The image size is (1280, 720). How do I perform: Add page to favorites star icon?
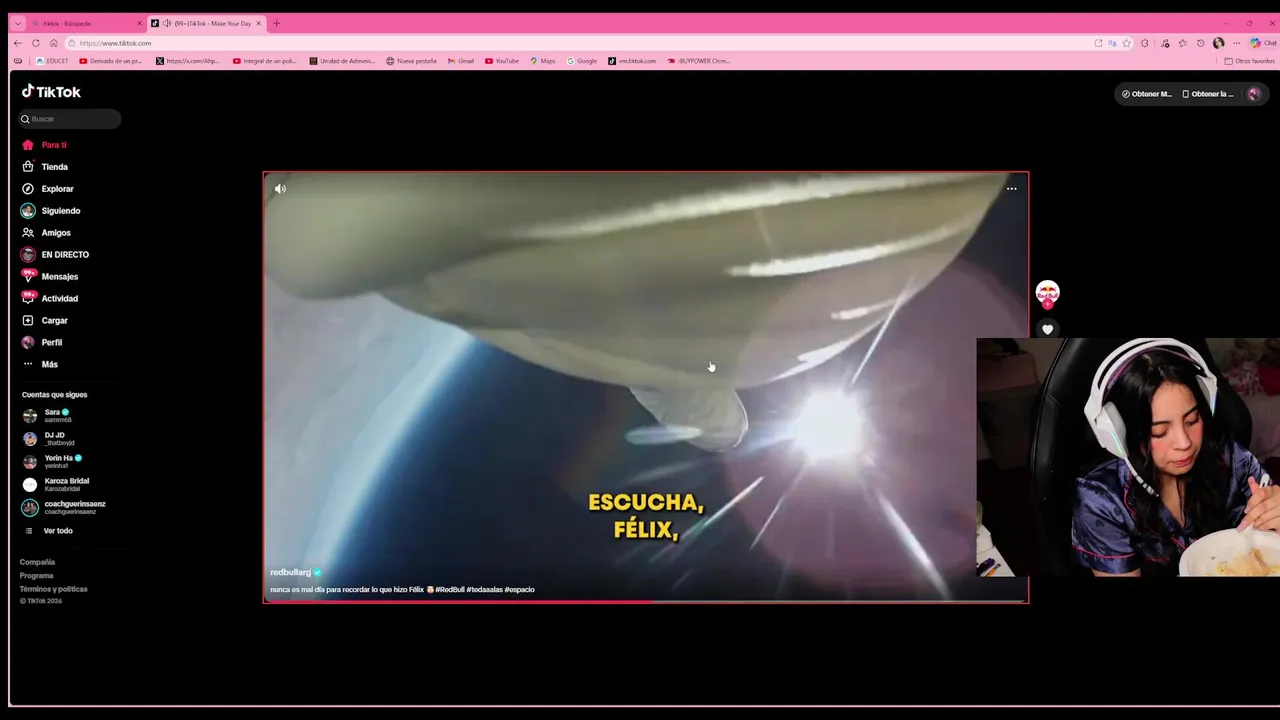1126,43
